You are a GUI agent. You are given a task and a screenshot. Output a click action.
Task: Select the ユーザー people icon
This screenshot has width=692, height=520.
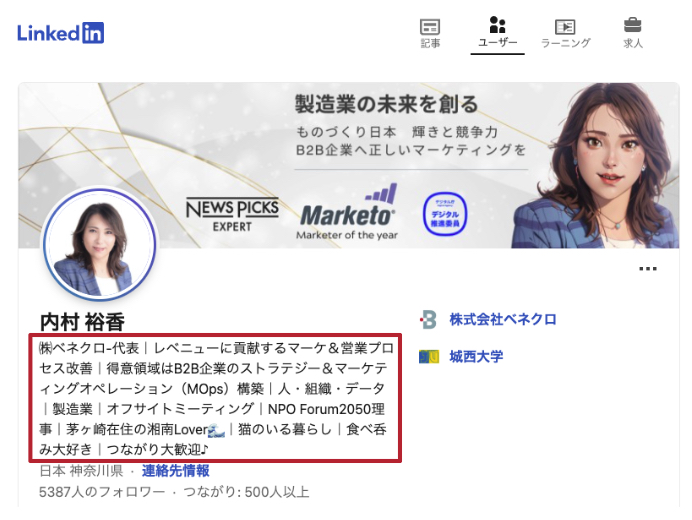click(497, 25)
